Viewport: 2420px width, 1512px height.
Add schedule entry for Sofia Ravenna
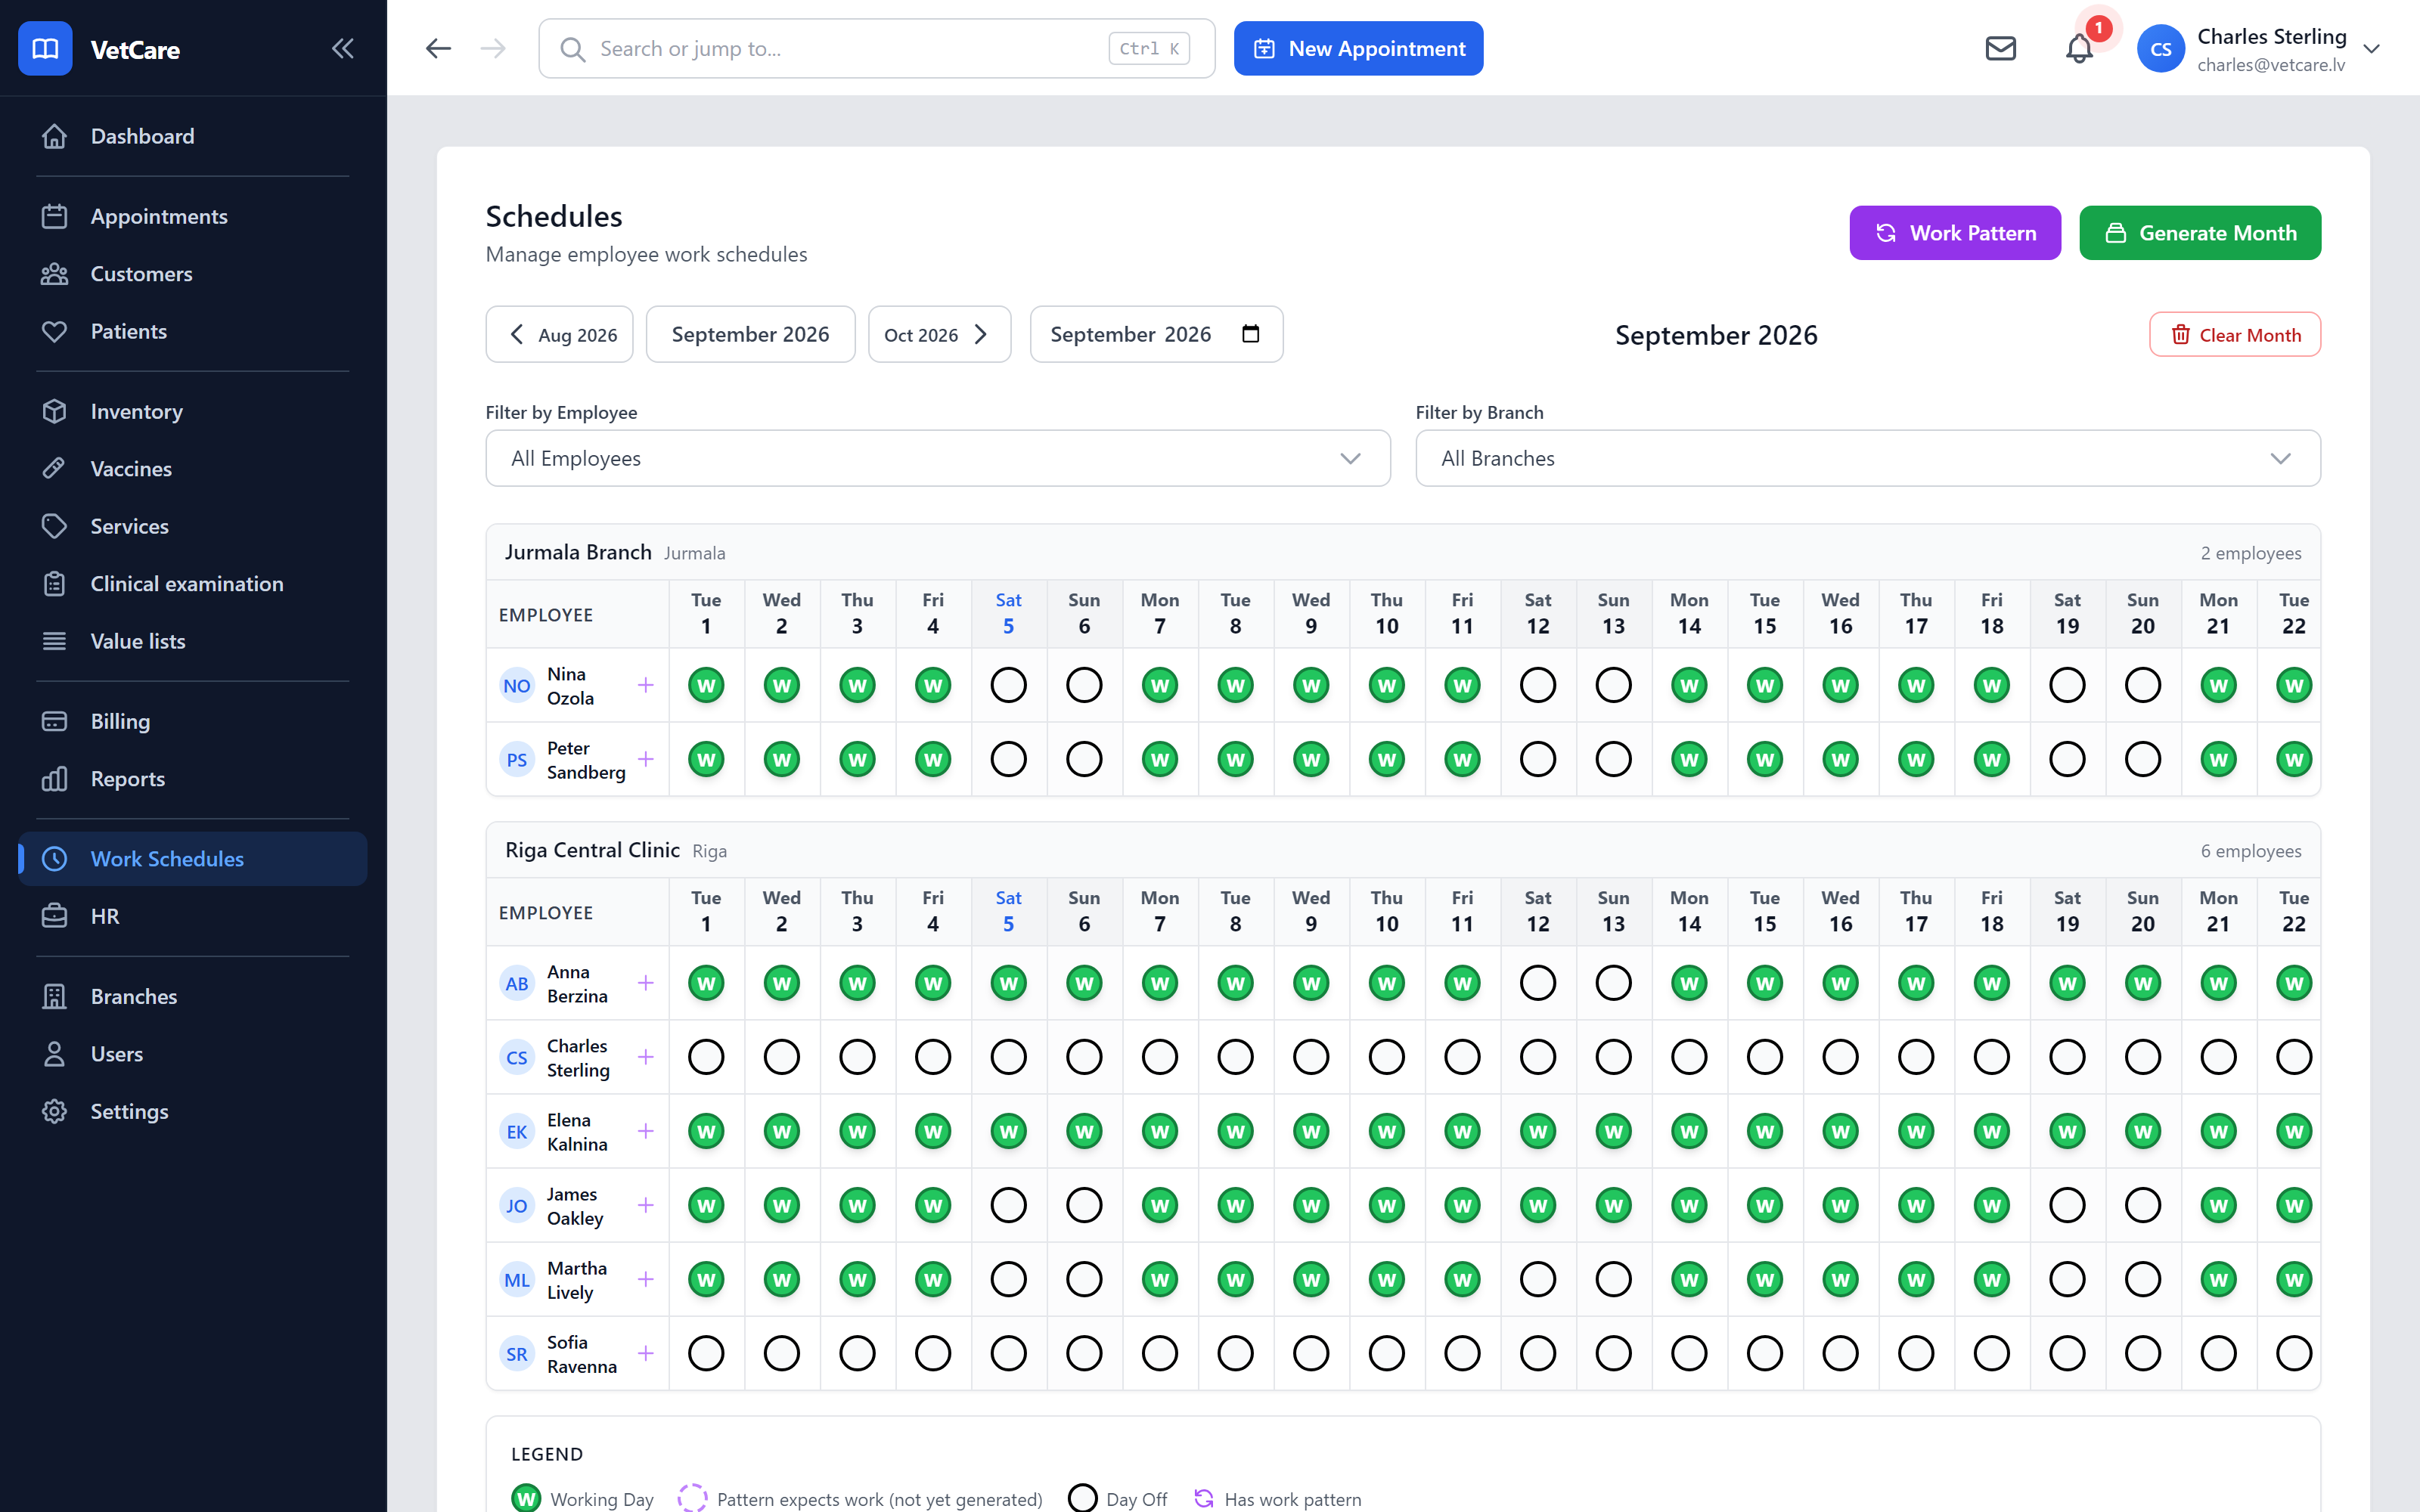646,1353
